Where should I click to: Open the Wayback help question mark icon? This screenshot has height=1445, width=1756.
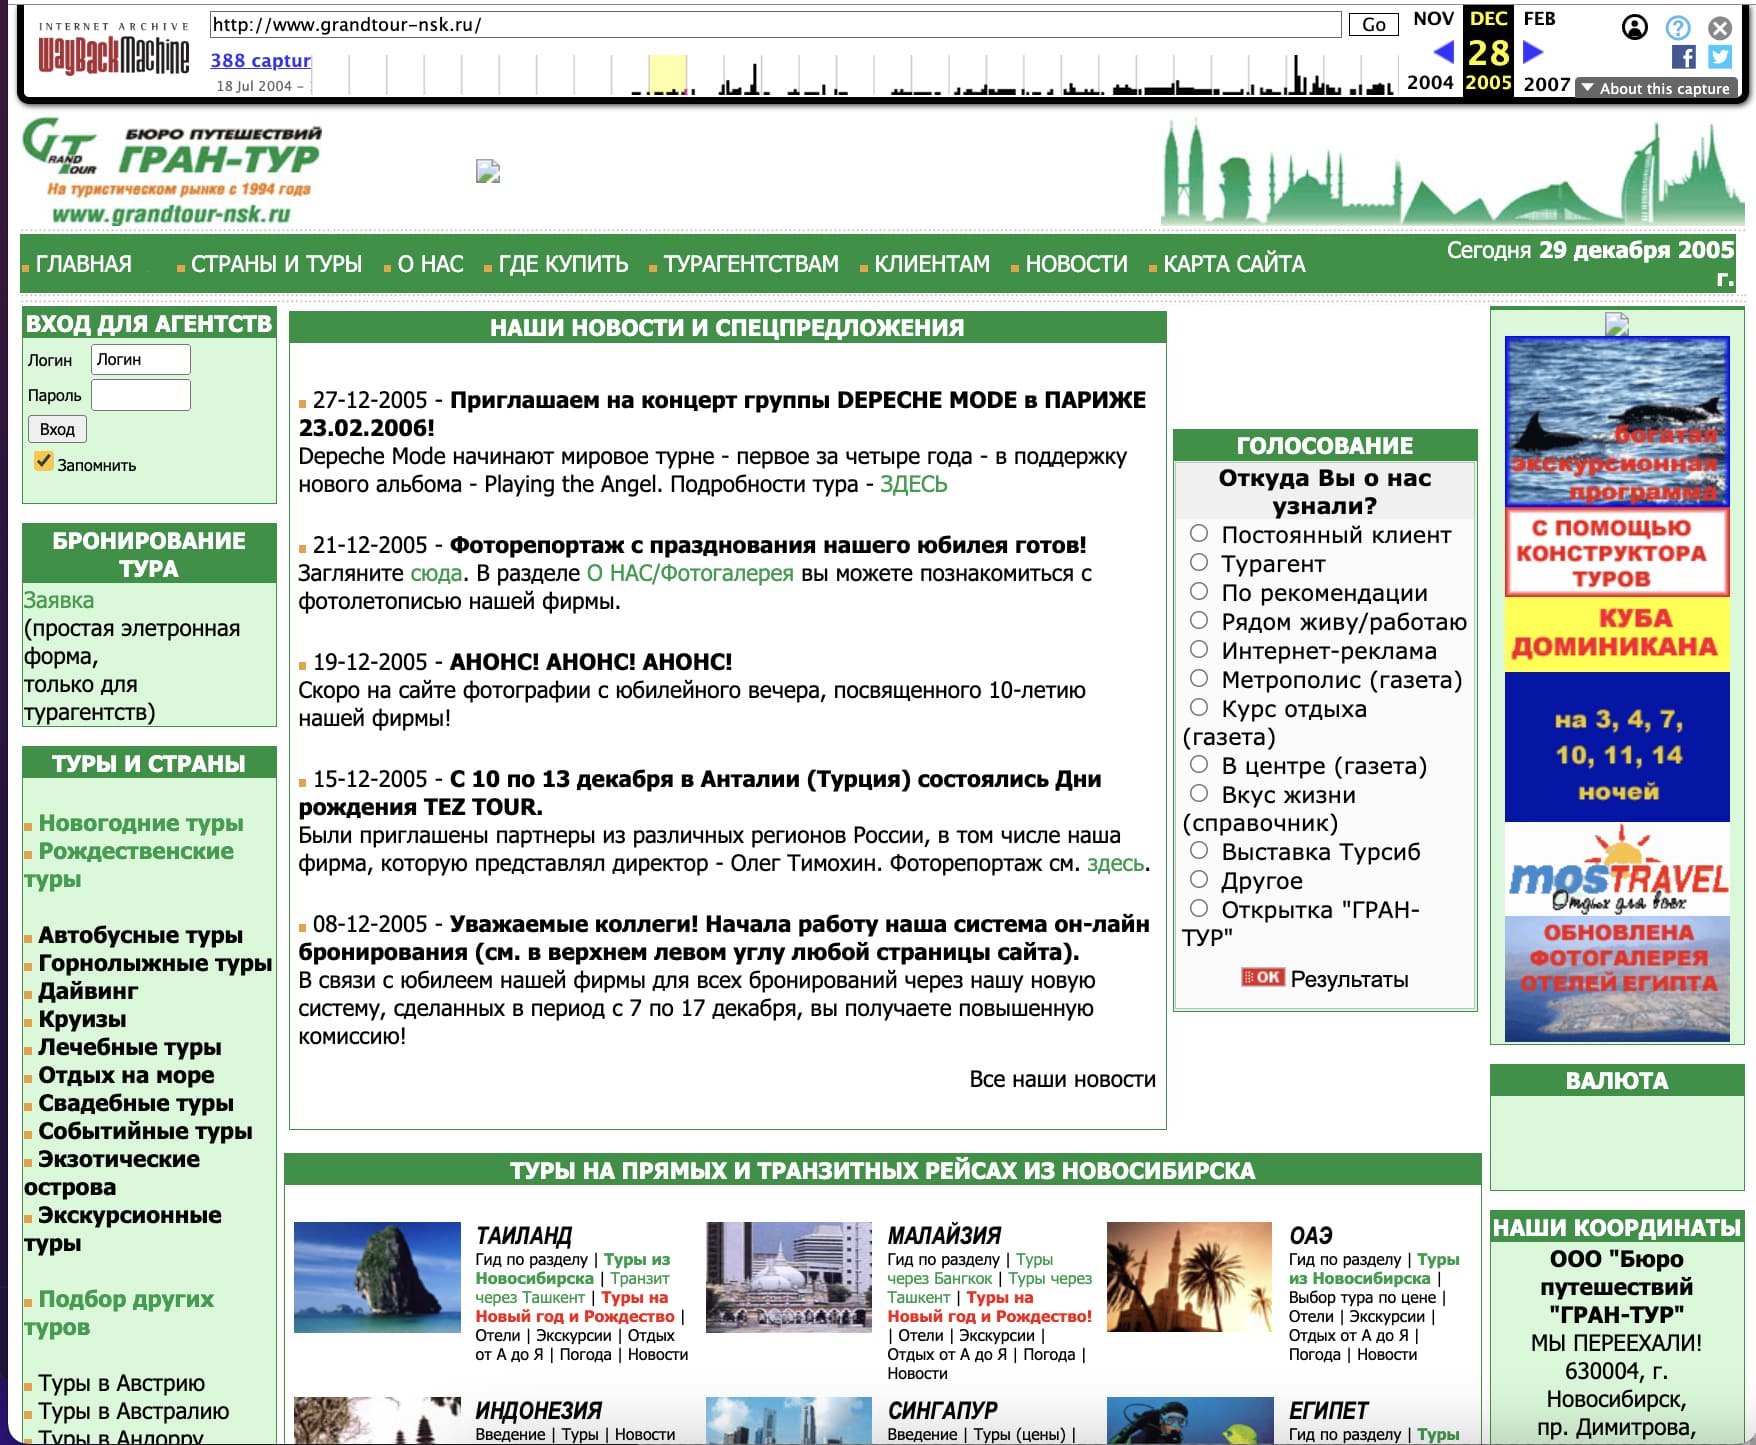coord(1677,27)
